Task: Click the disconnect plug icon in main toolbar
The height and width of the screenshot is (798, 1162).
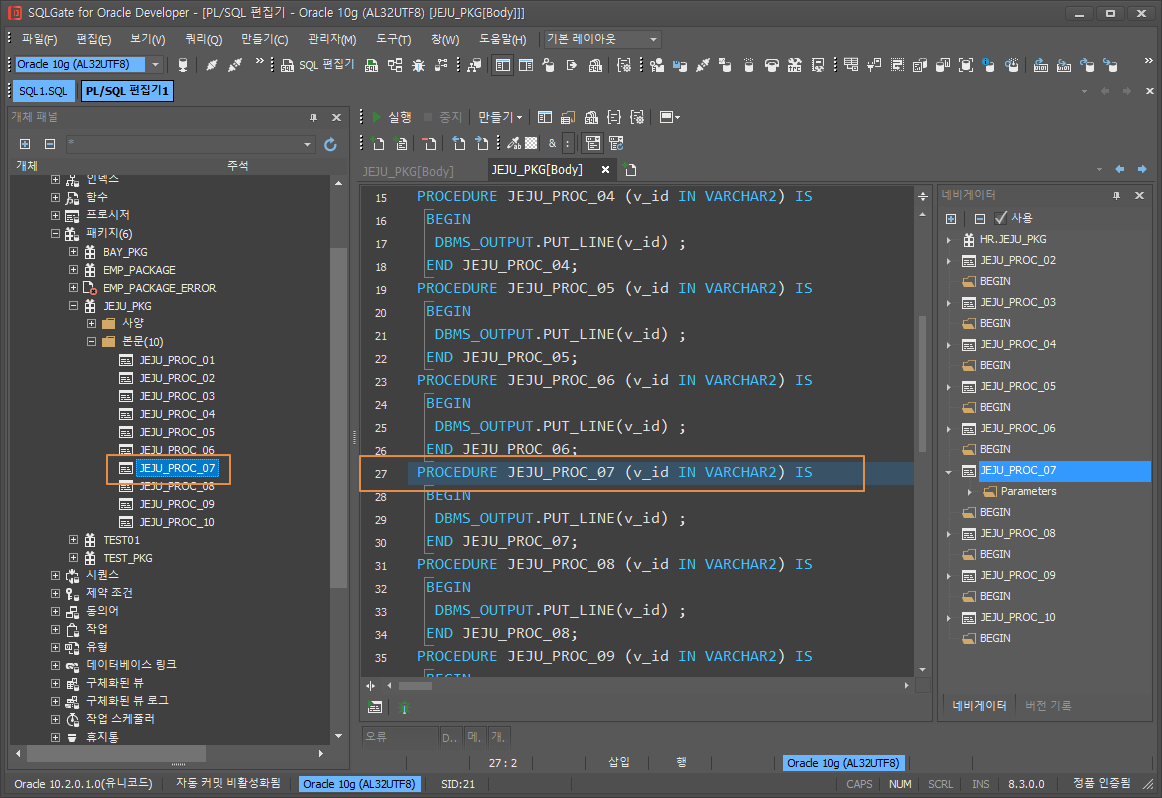Action: point(235,65)
